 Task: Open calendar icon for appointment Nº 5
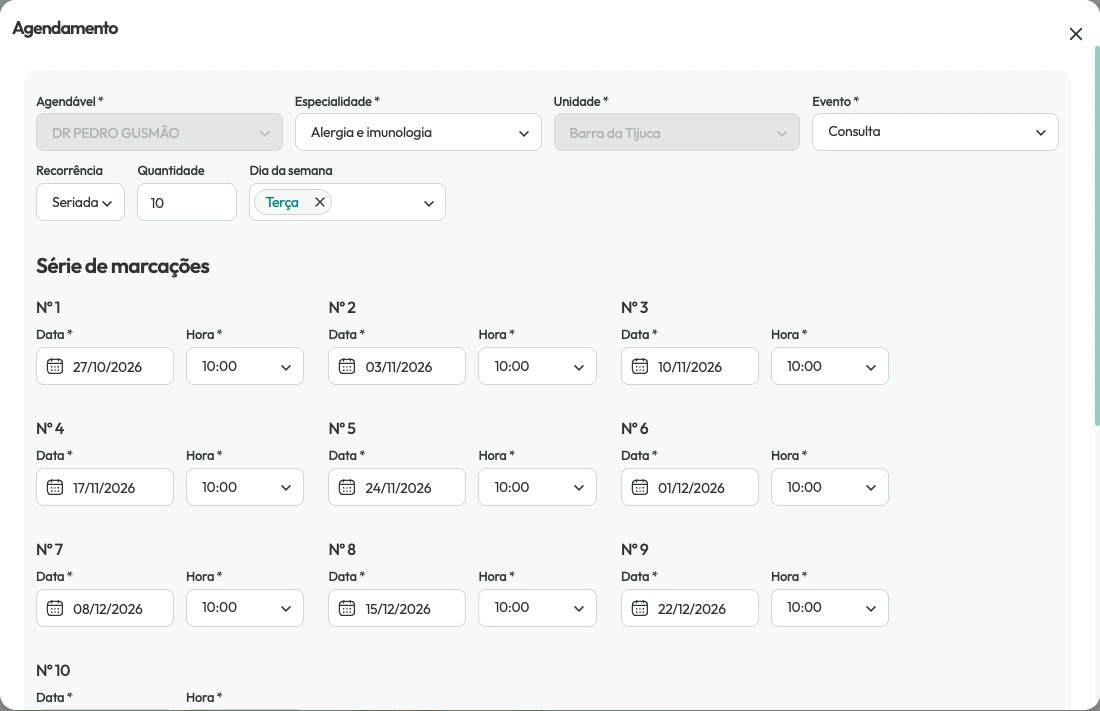point(347,487)
